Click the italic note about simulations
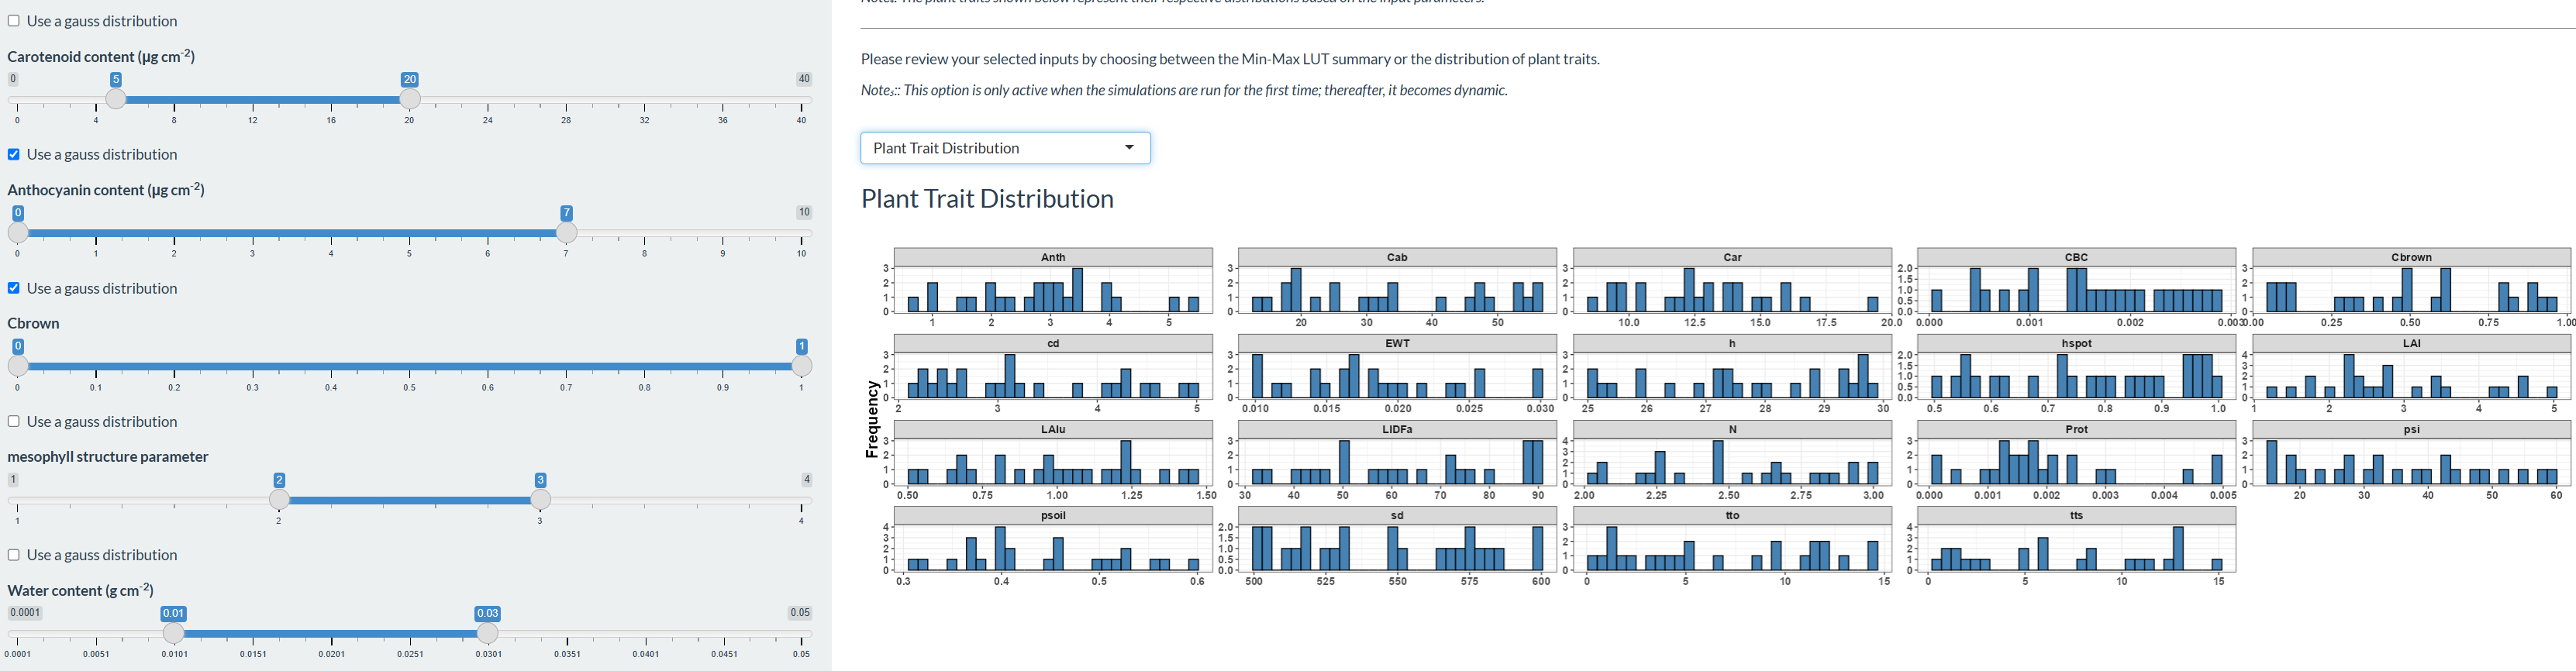Viewport: 2576px width, 671px height. tap(1184, 90)
